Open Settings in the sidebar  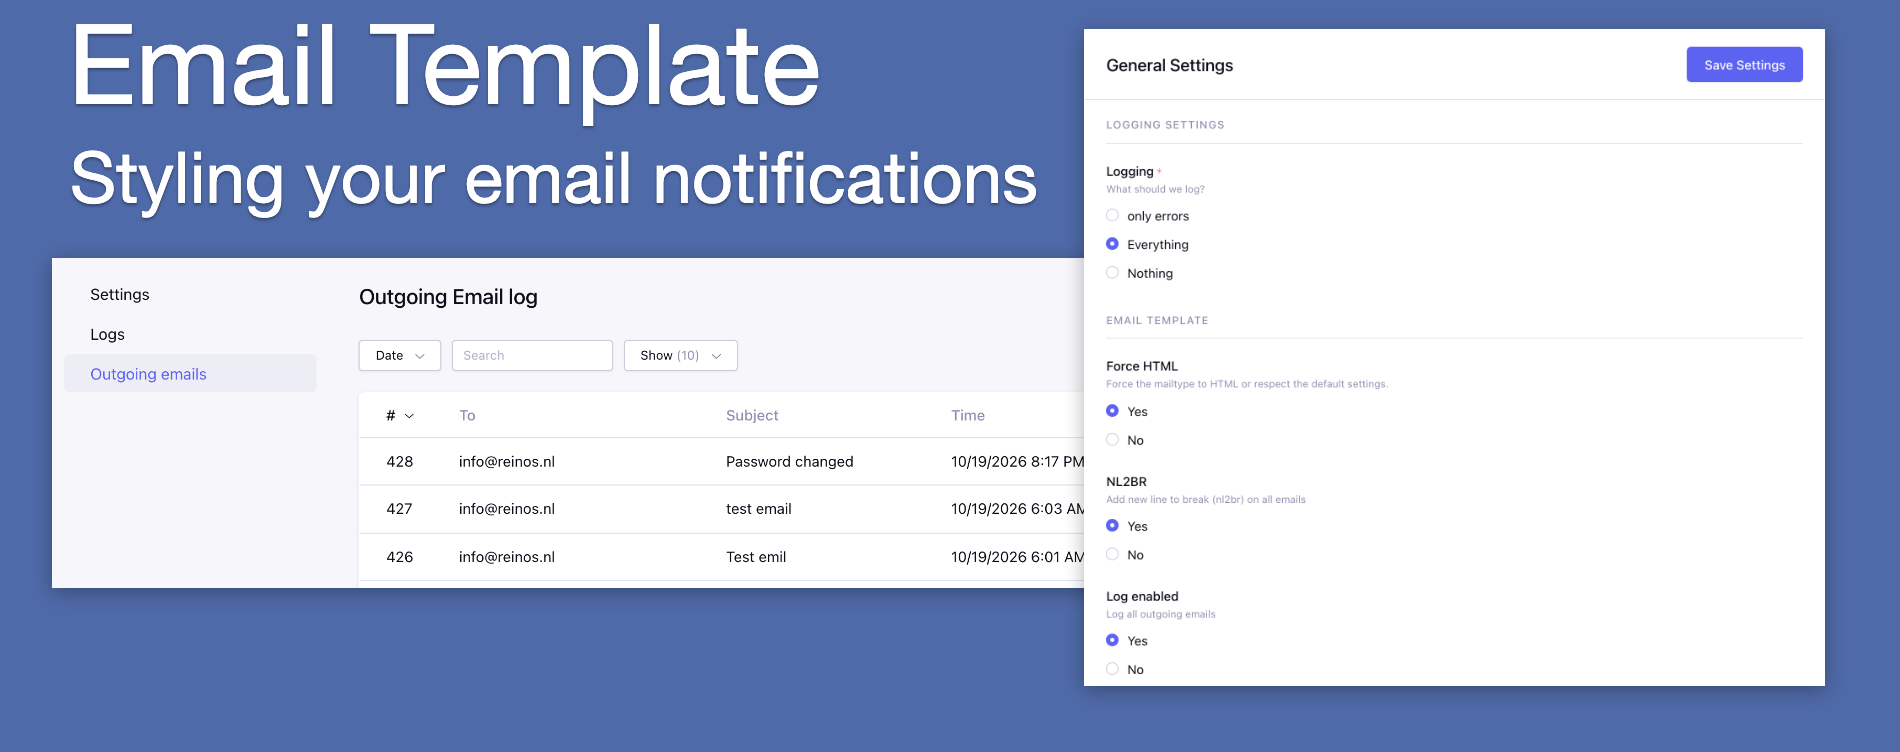[120, 295]
